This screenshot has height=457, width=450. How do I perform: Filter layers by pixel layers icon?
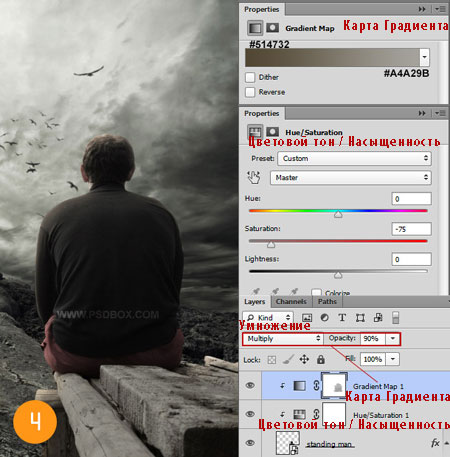307,318
